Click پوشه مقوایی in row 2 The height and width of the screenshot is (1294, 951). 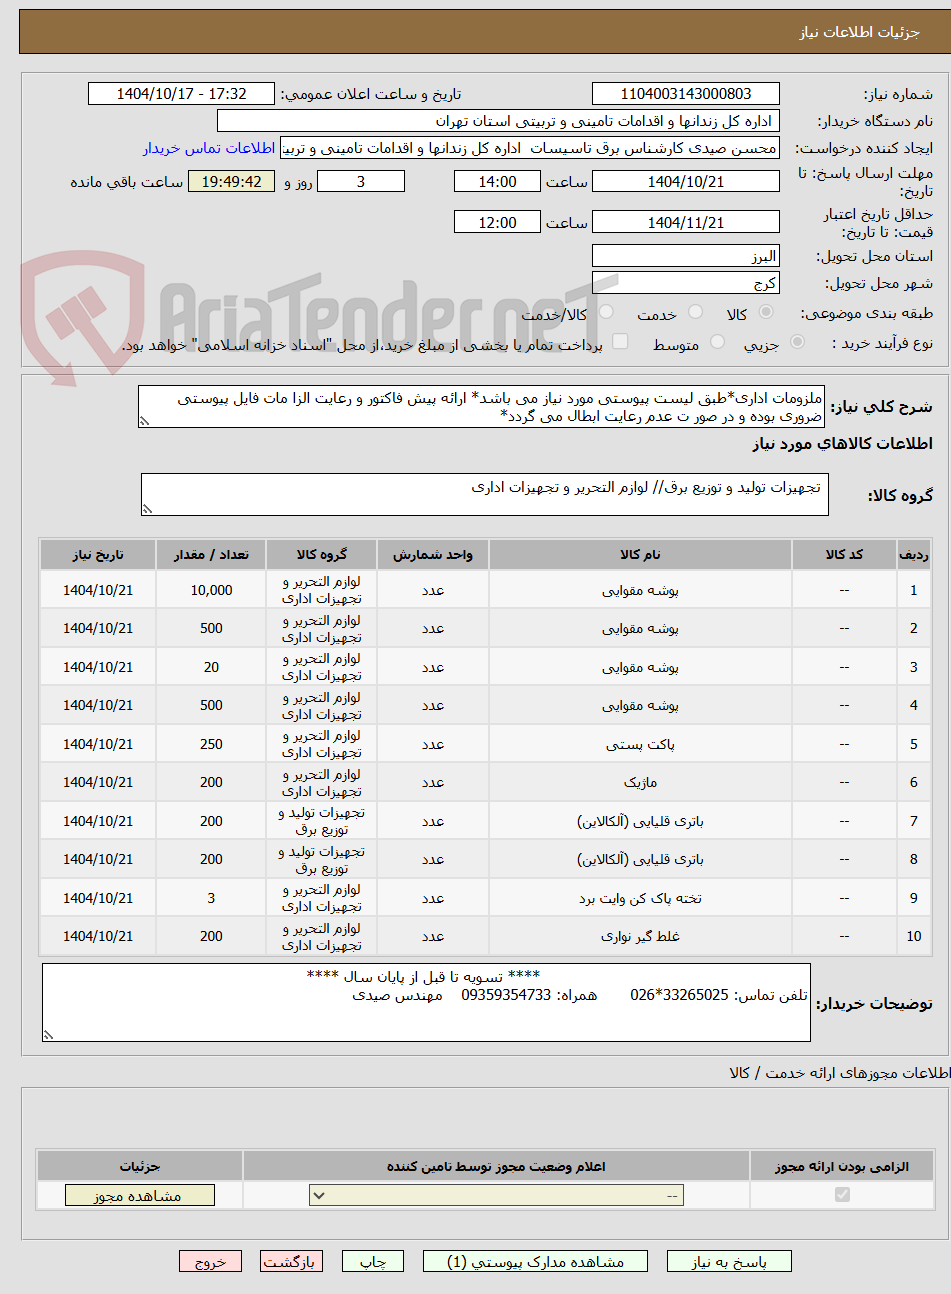tap(640, 628)
